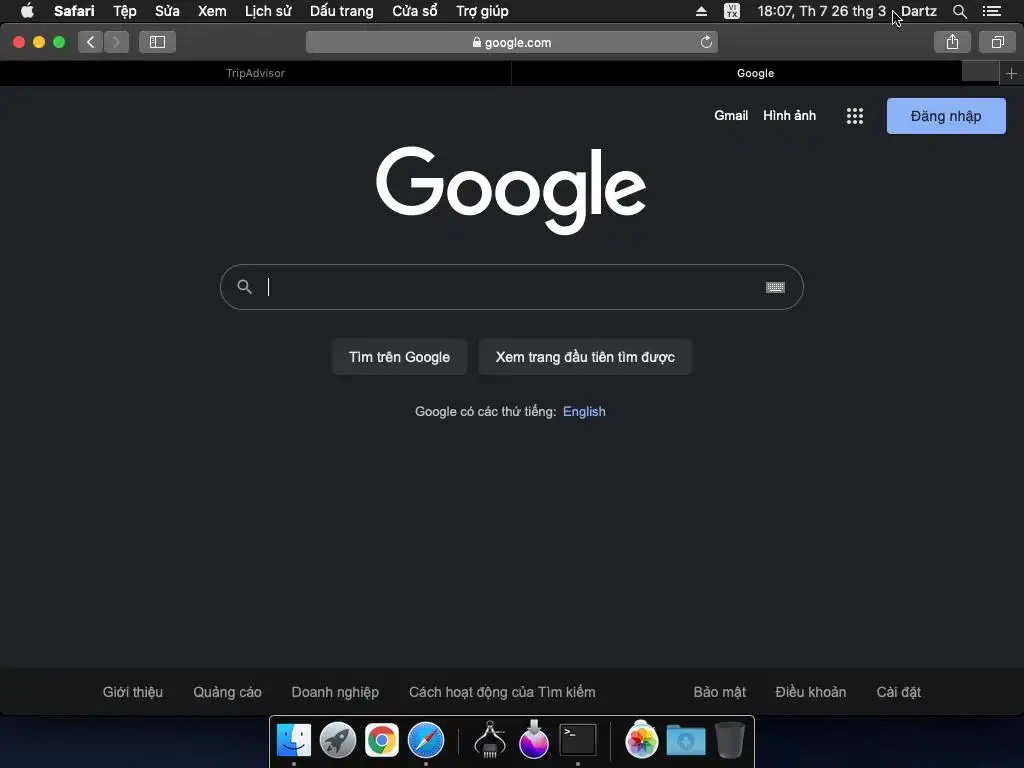The height and width of the screenshot is (768, 1024).
Task: Open Quảng cáo footer link
Action: coord(227,692)
